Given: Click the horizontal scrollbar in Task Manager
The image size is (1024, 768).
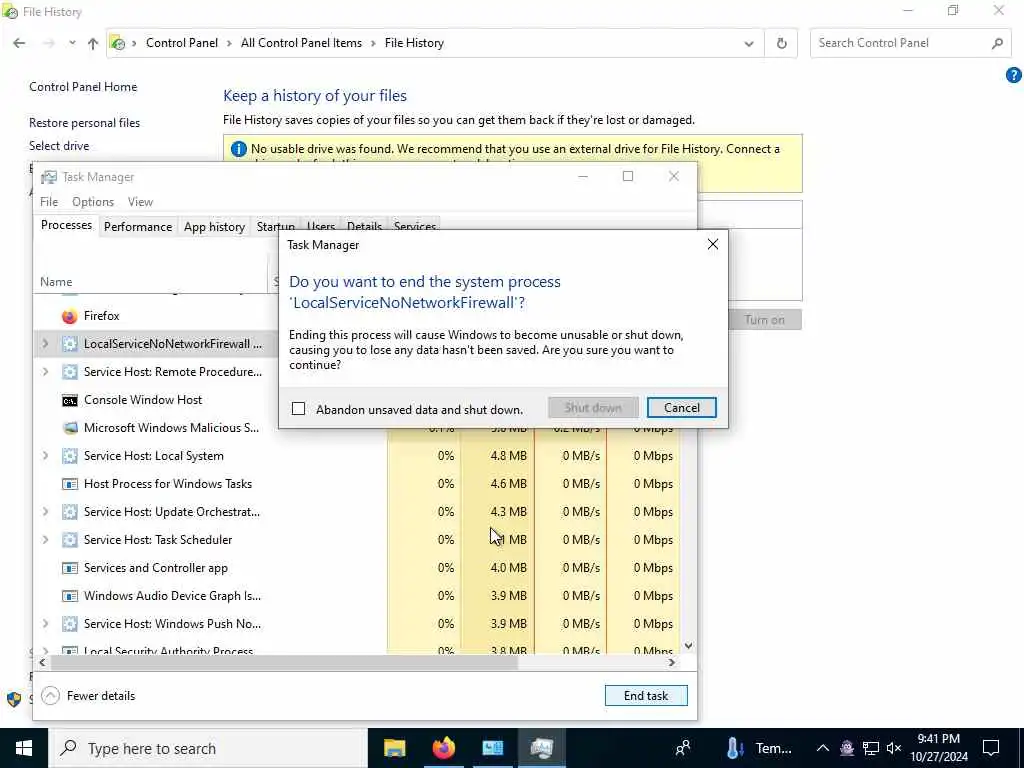Looking at the screenshot, I should click(x=284, y=662).
